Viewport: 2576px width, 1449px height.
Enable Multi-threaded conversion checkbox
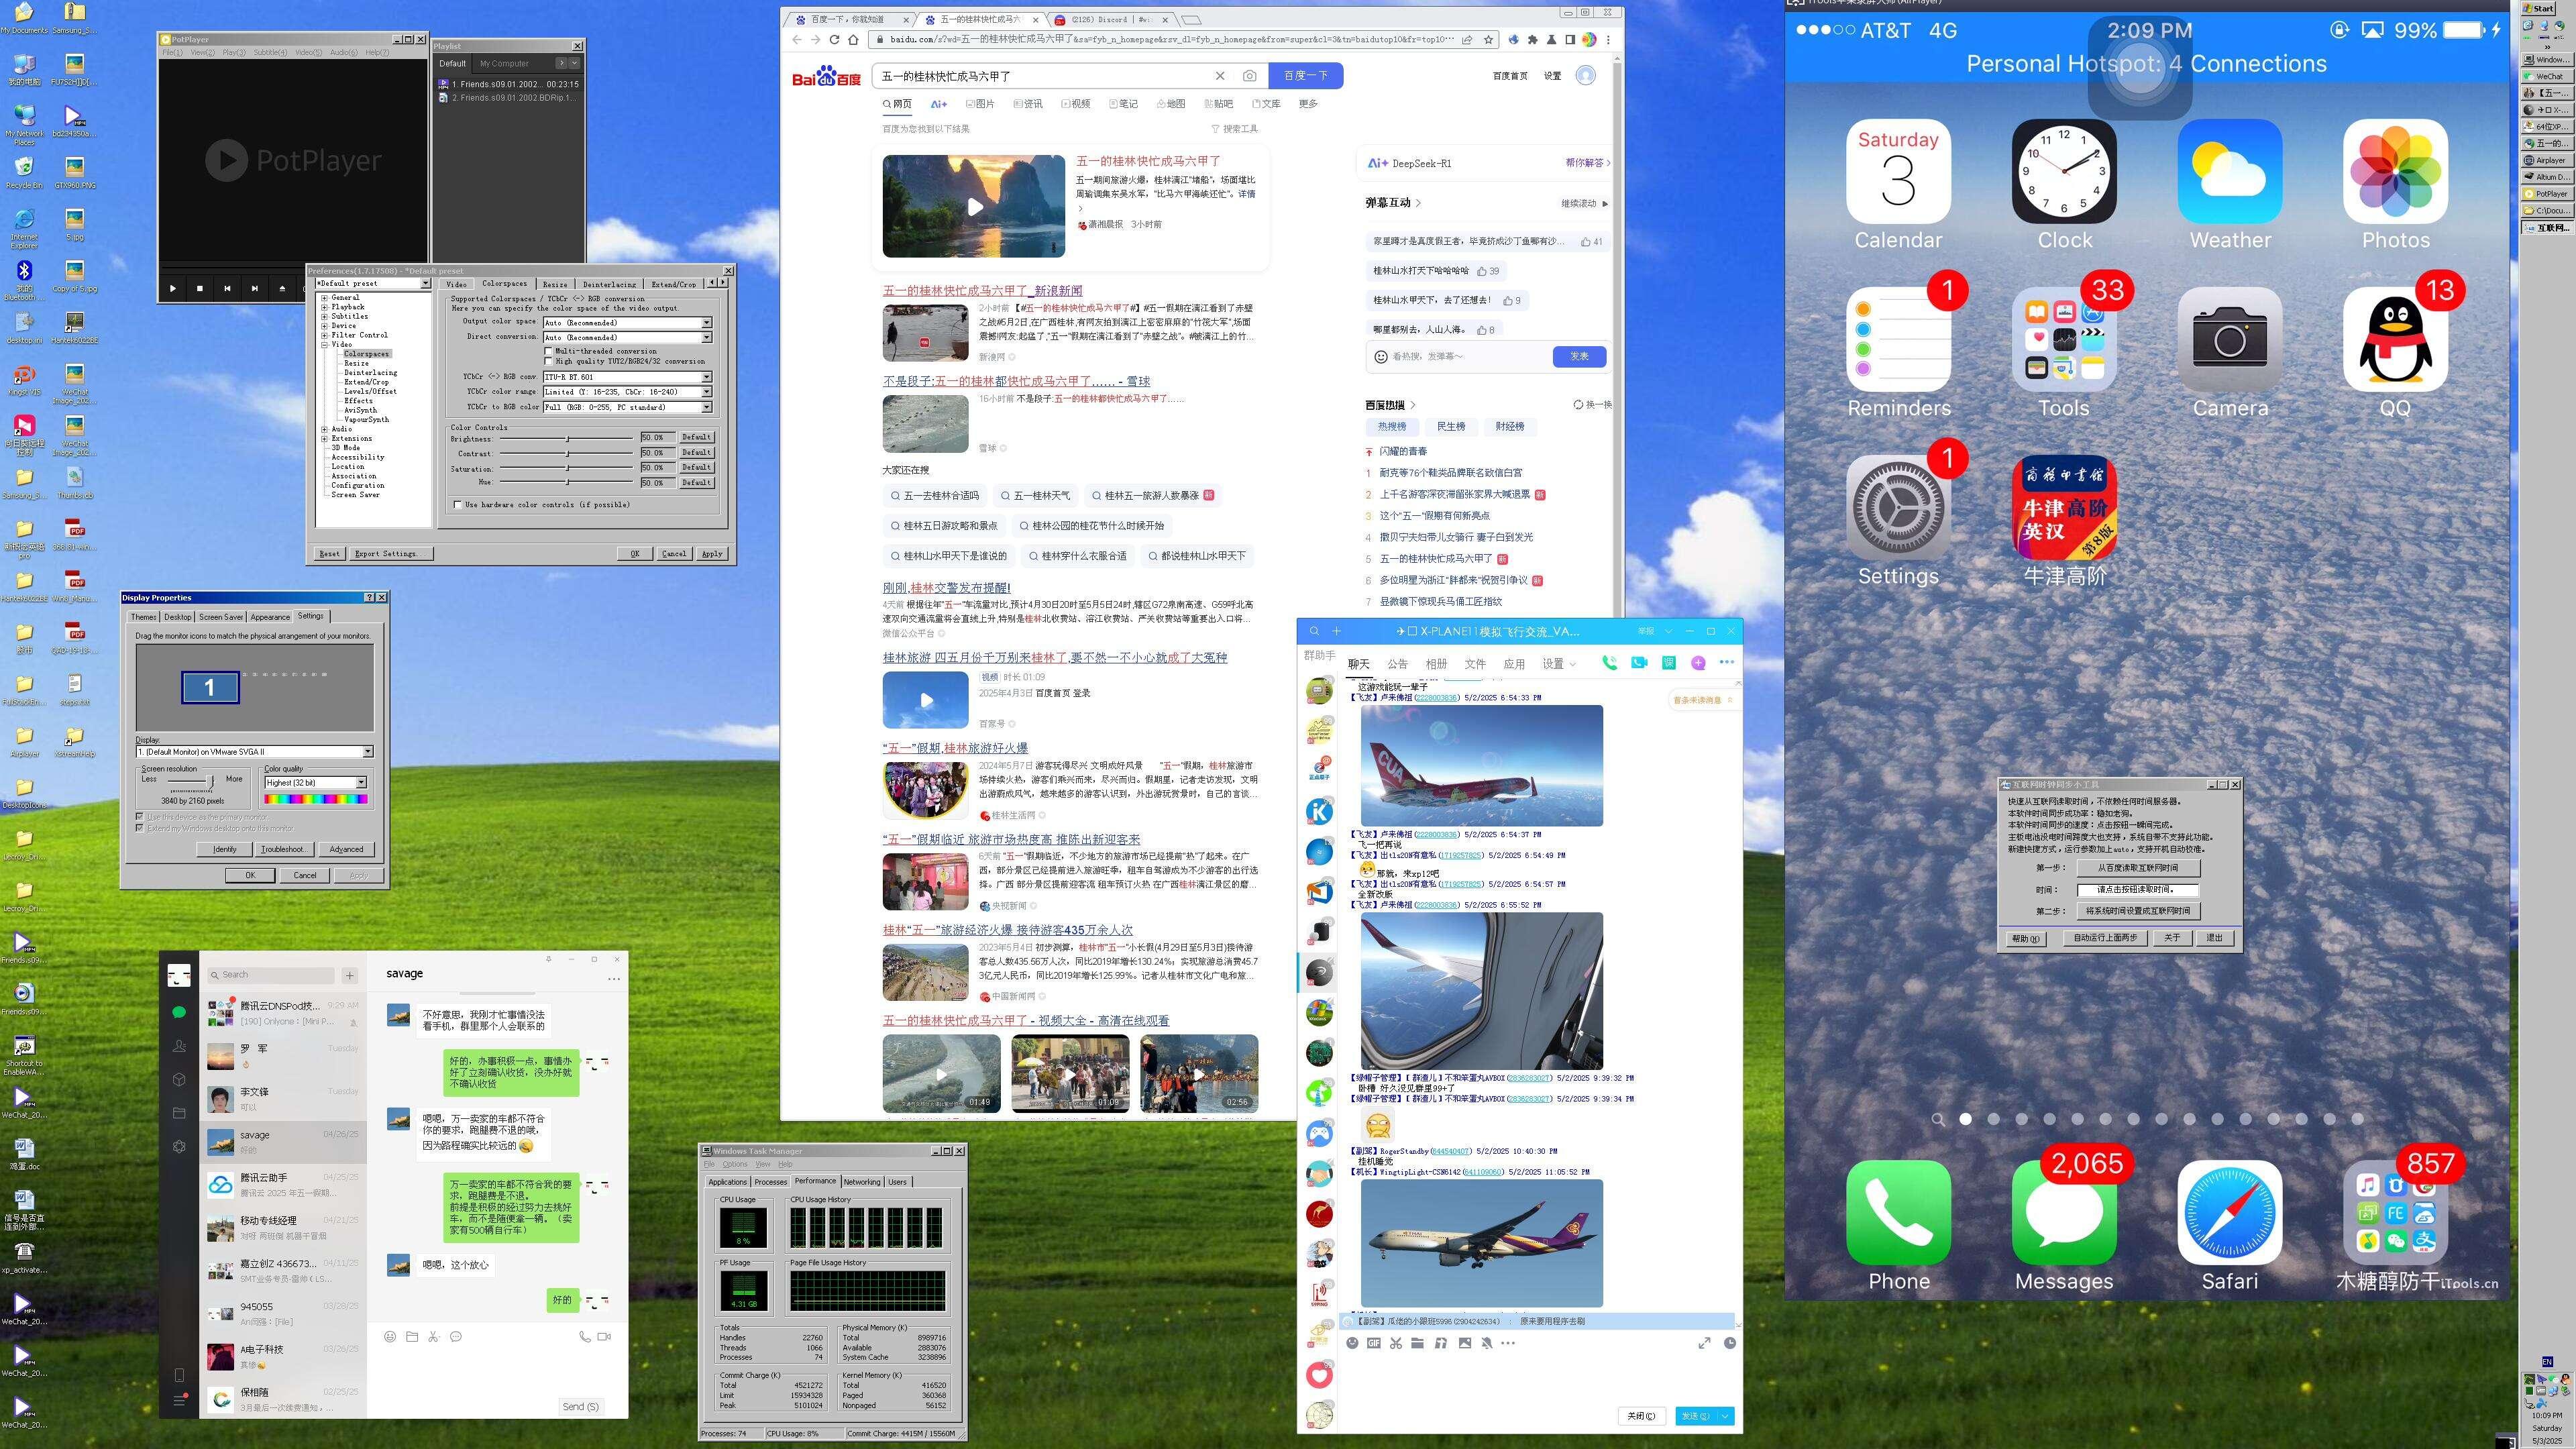point(548,351)
